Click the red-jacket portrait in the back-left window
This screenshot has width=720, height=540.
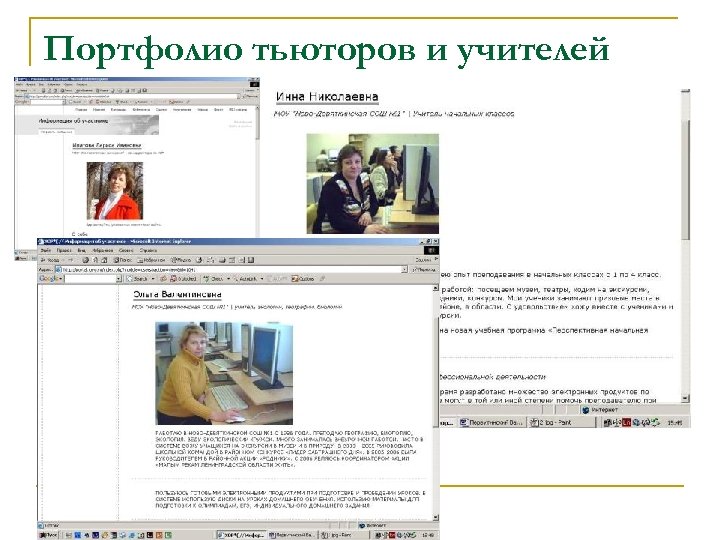[x=115, y=191]
